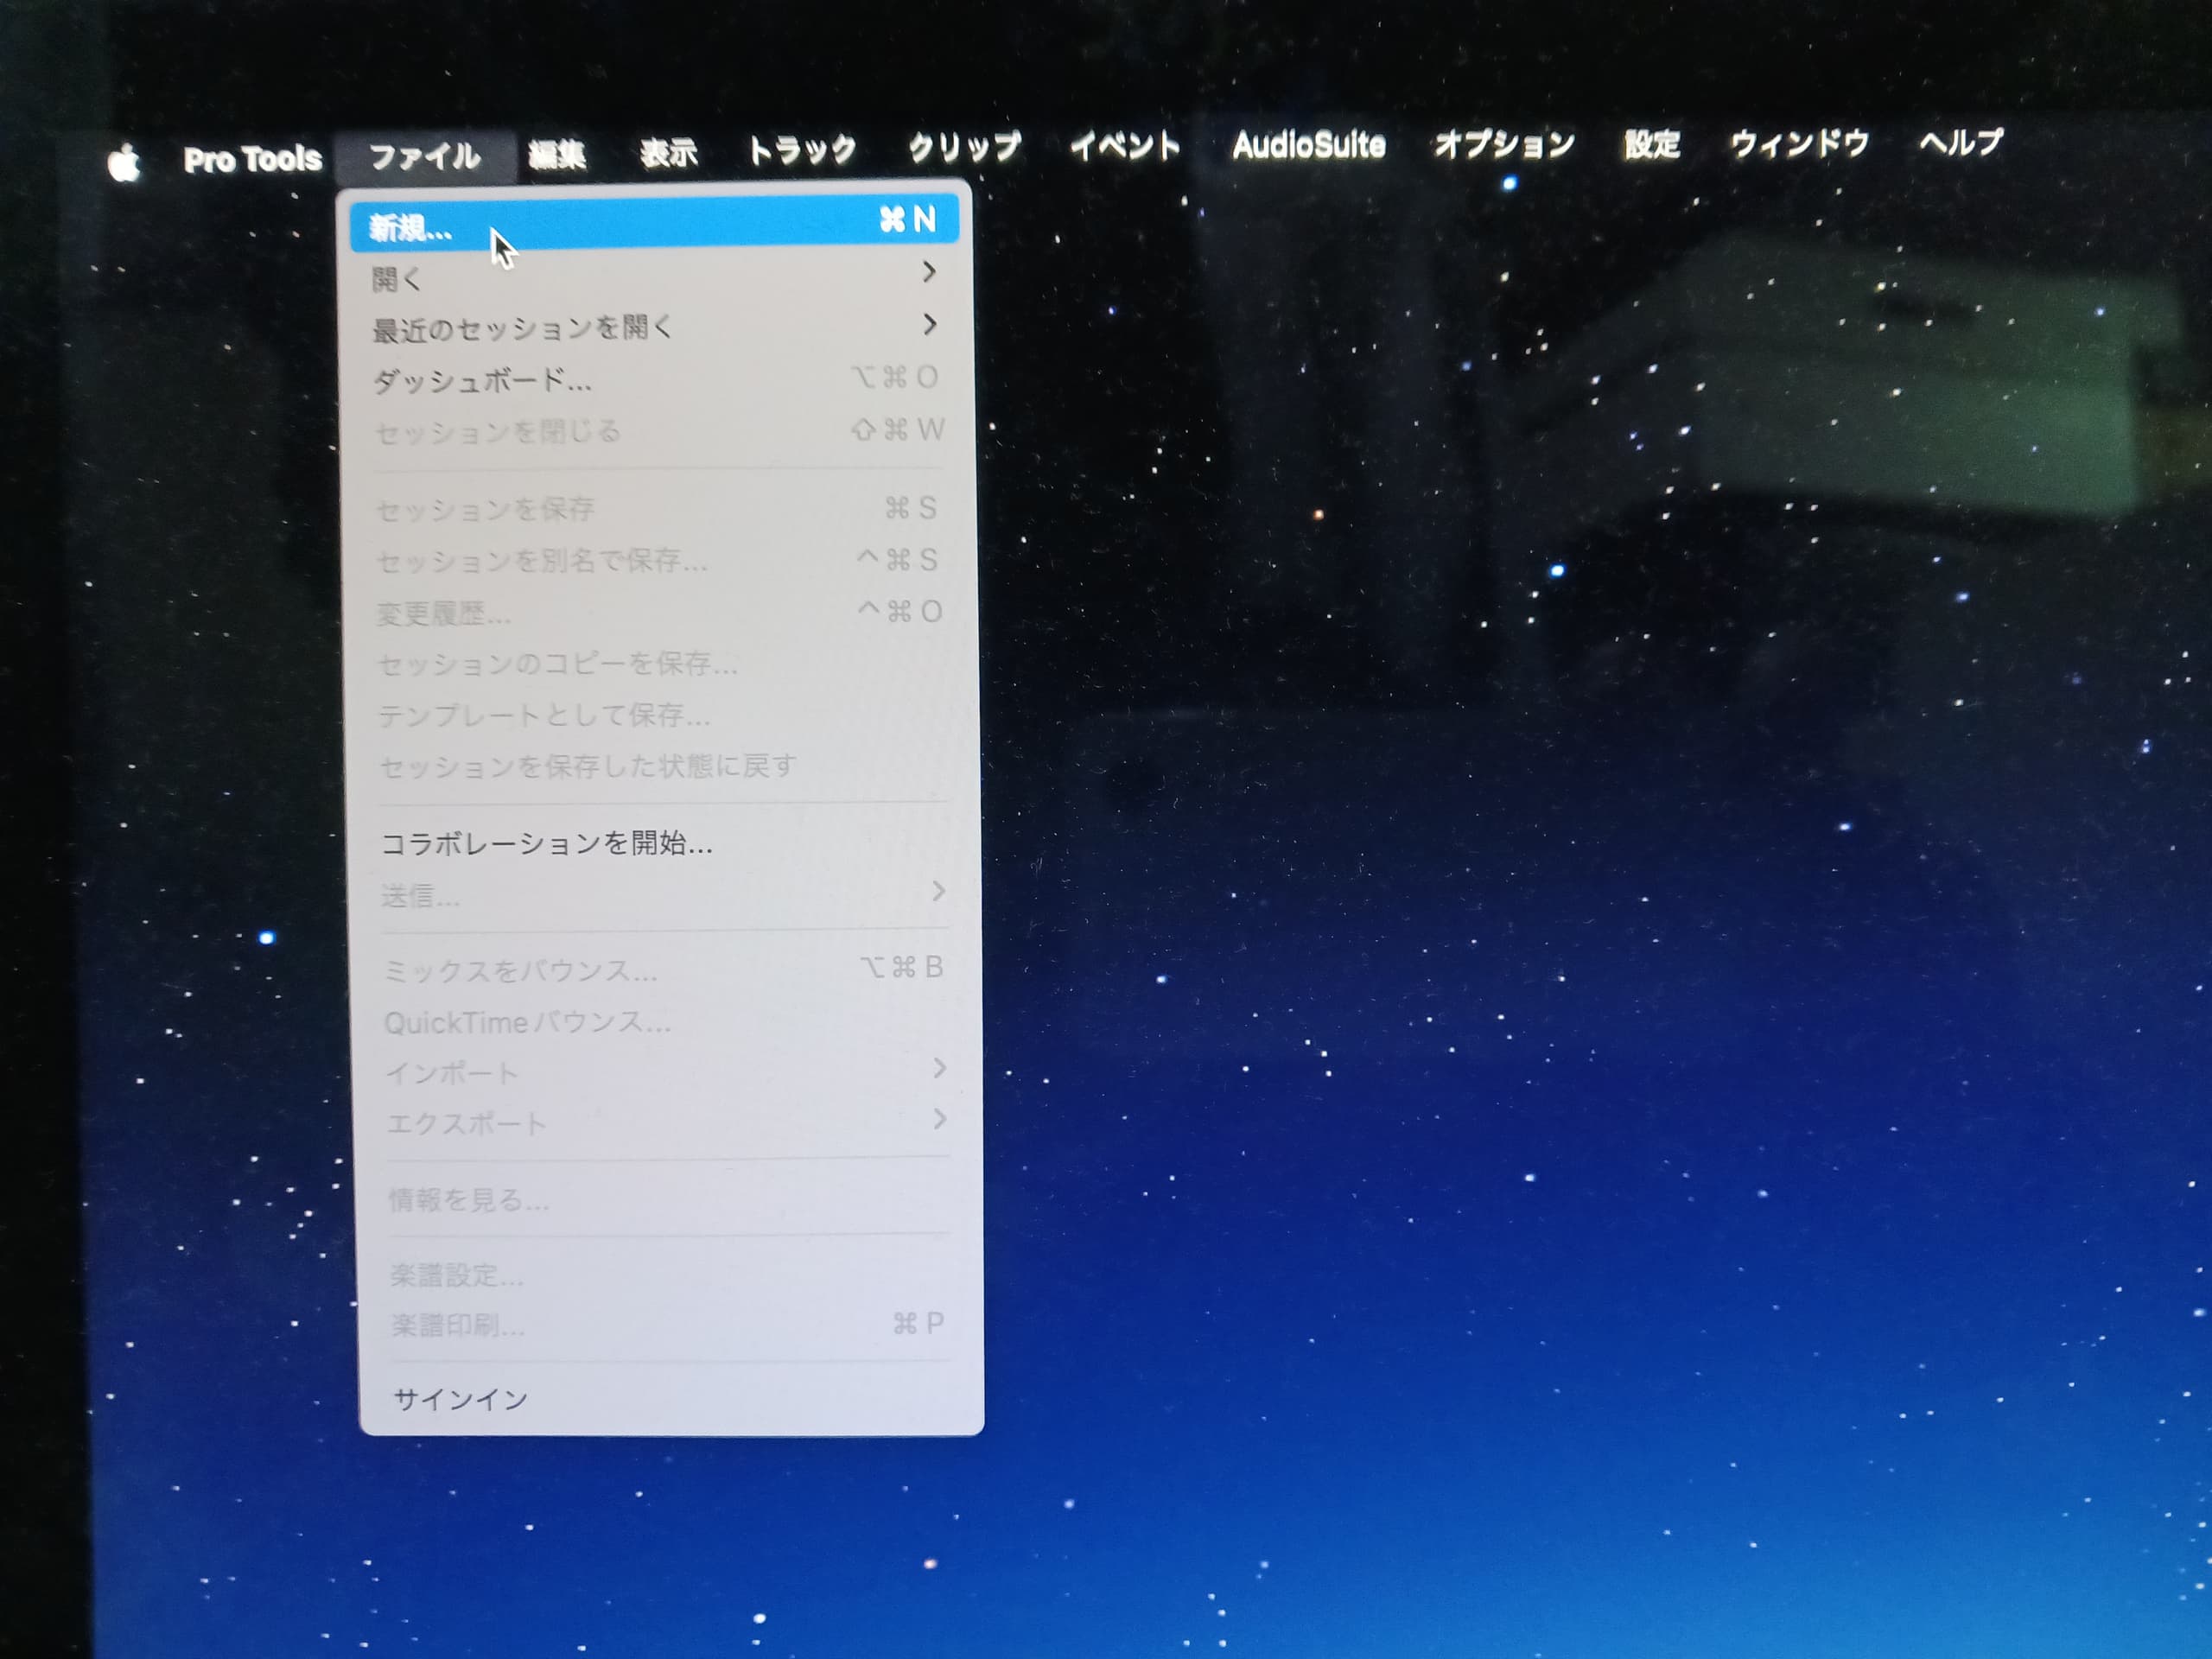Viewport: 2212px width, 1659px height.
Task: Open the オプション menu
Action: pyautogui.click(x=1504, y=145)
